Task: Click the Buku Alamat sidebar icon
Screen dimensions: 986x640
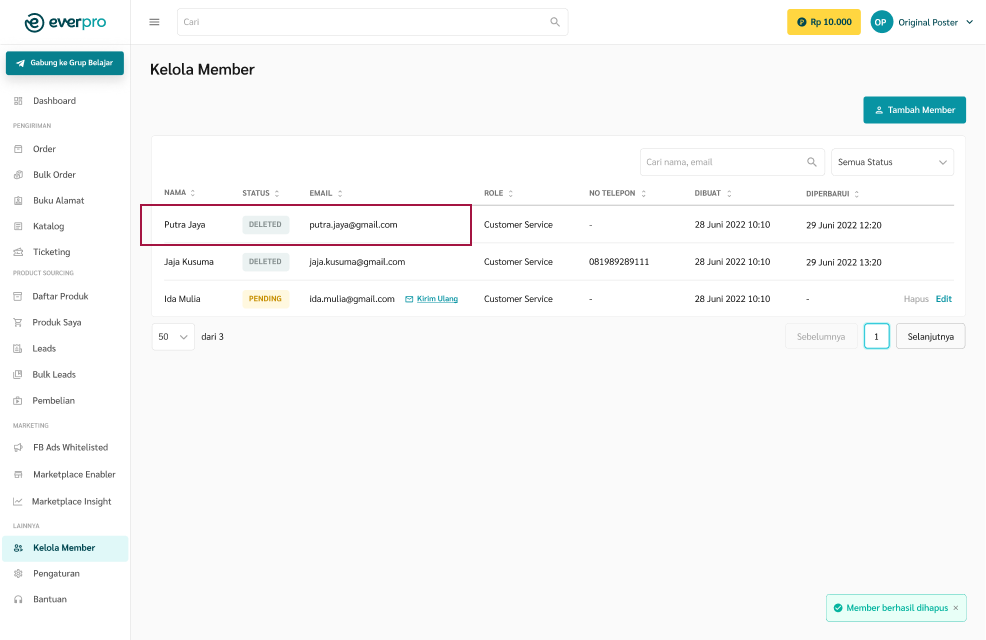Action: [x=18, y=201]
